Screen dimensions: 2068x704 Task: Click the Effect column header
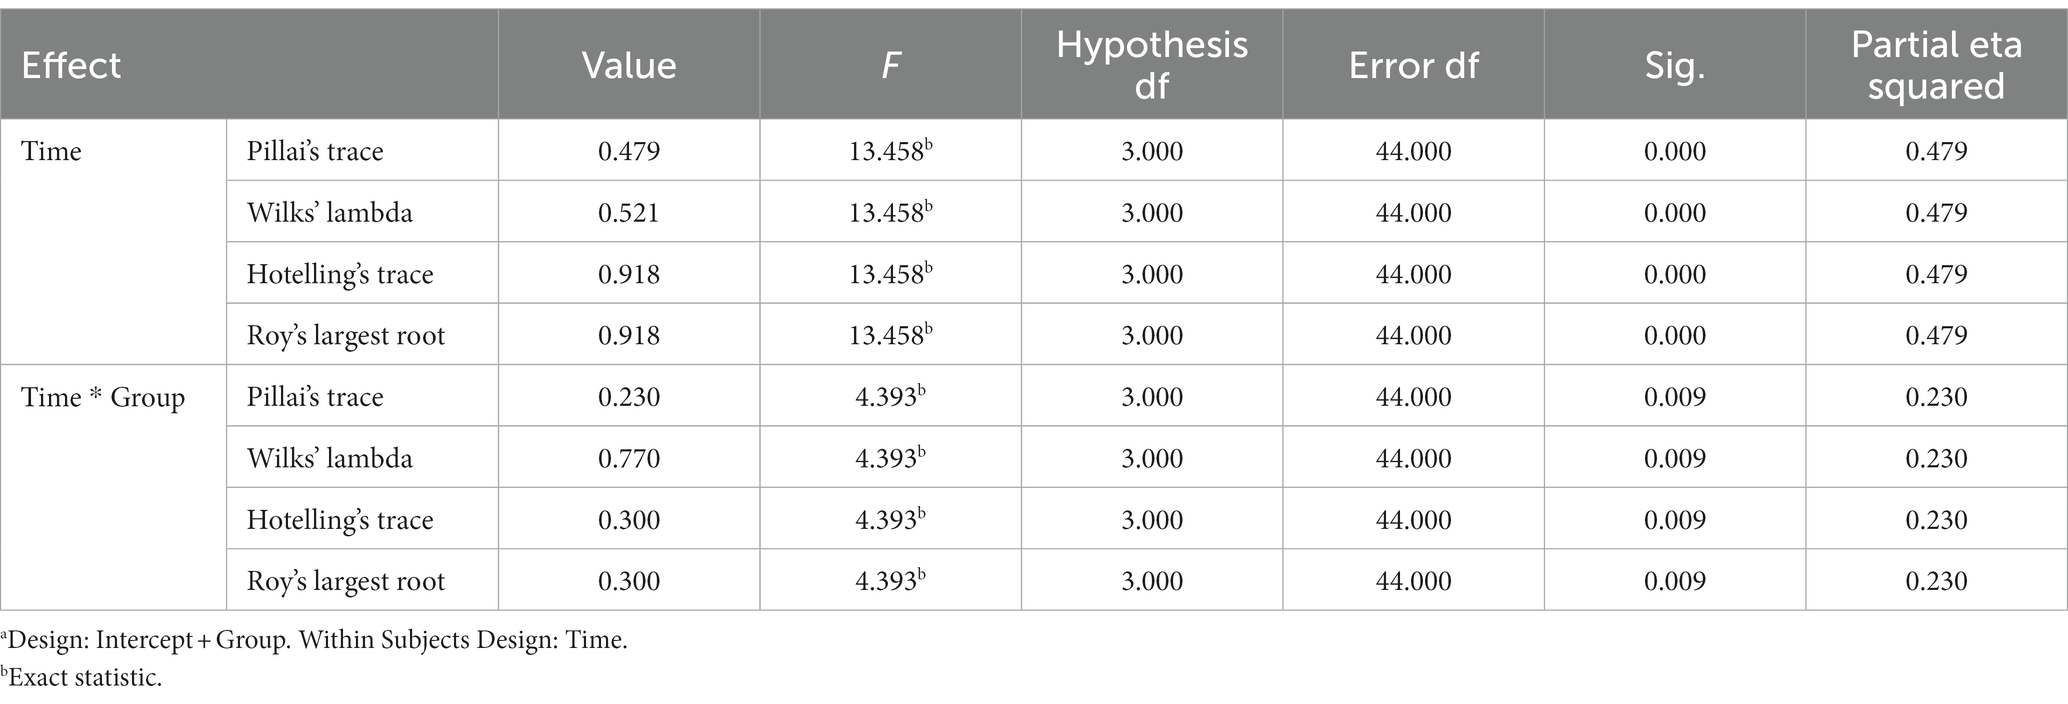pyautogui.click(x=71, y=66)
